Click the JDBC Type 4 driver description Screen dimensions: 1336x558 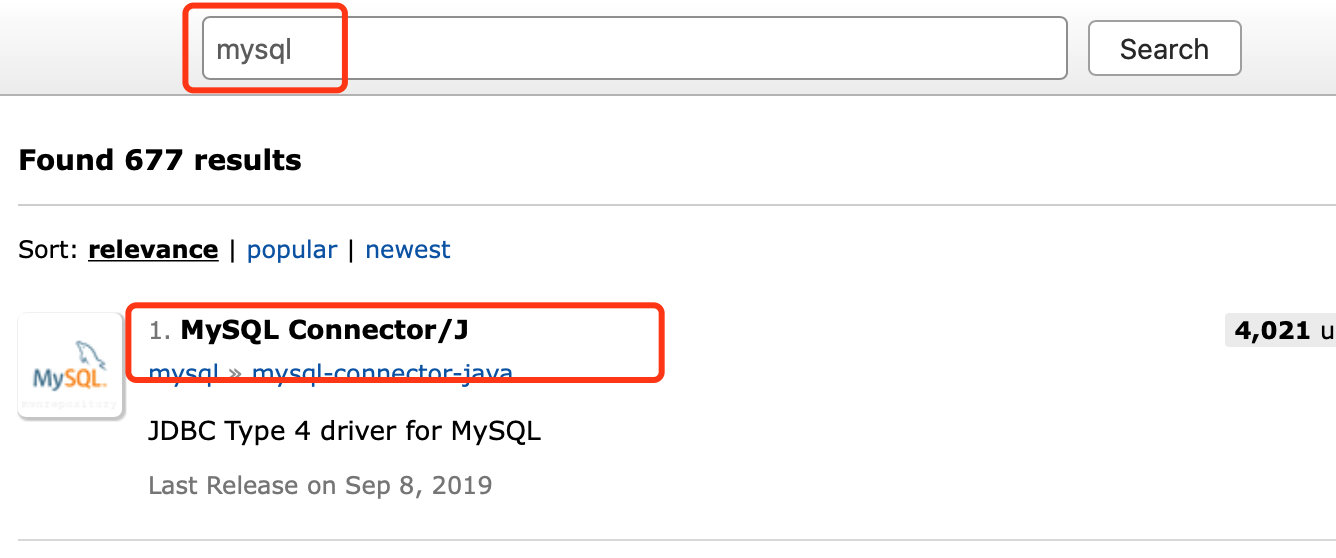coord(344,432)
